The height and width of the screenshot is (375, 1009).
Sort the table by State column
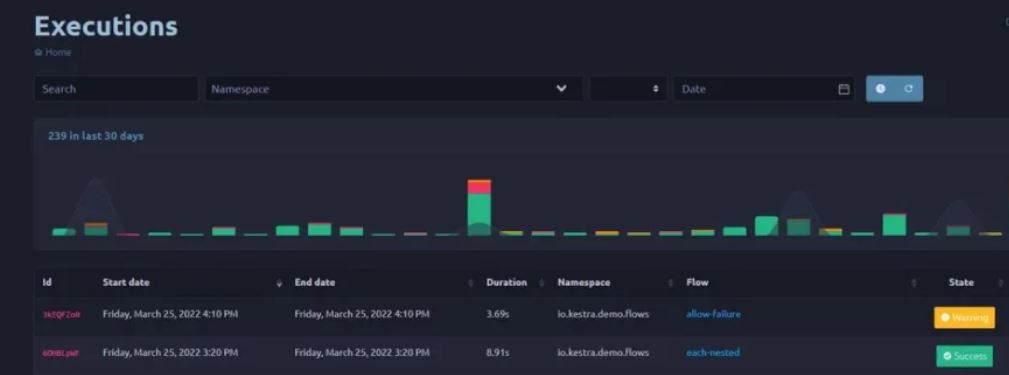click(x=961, y=282)
